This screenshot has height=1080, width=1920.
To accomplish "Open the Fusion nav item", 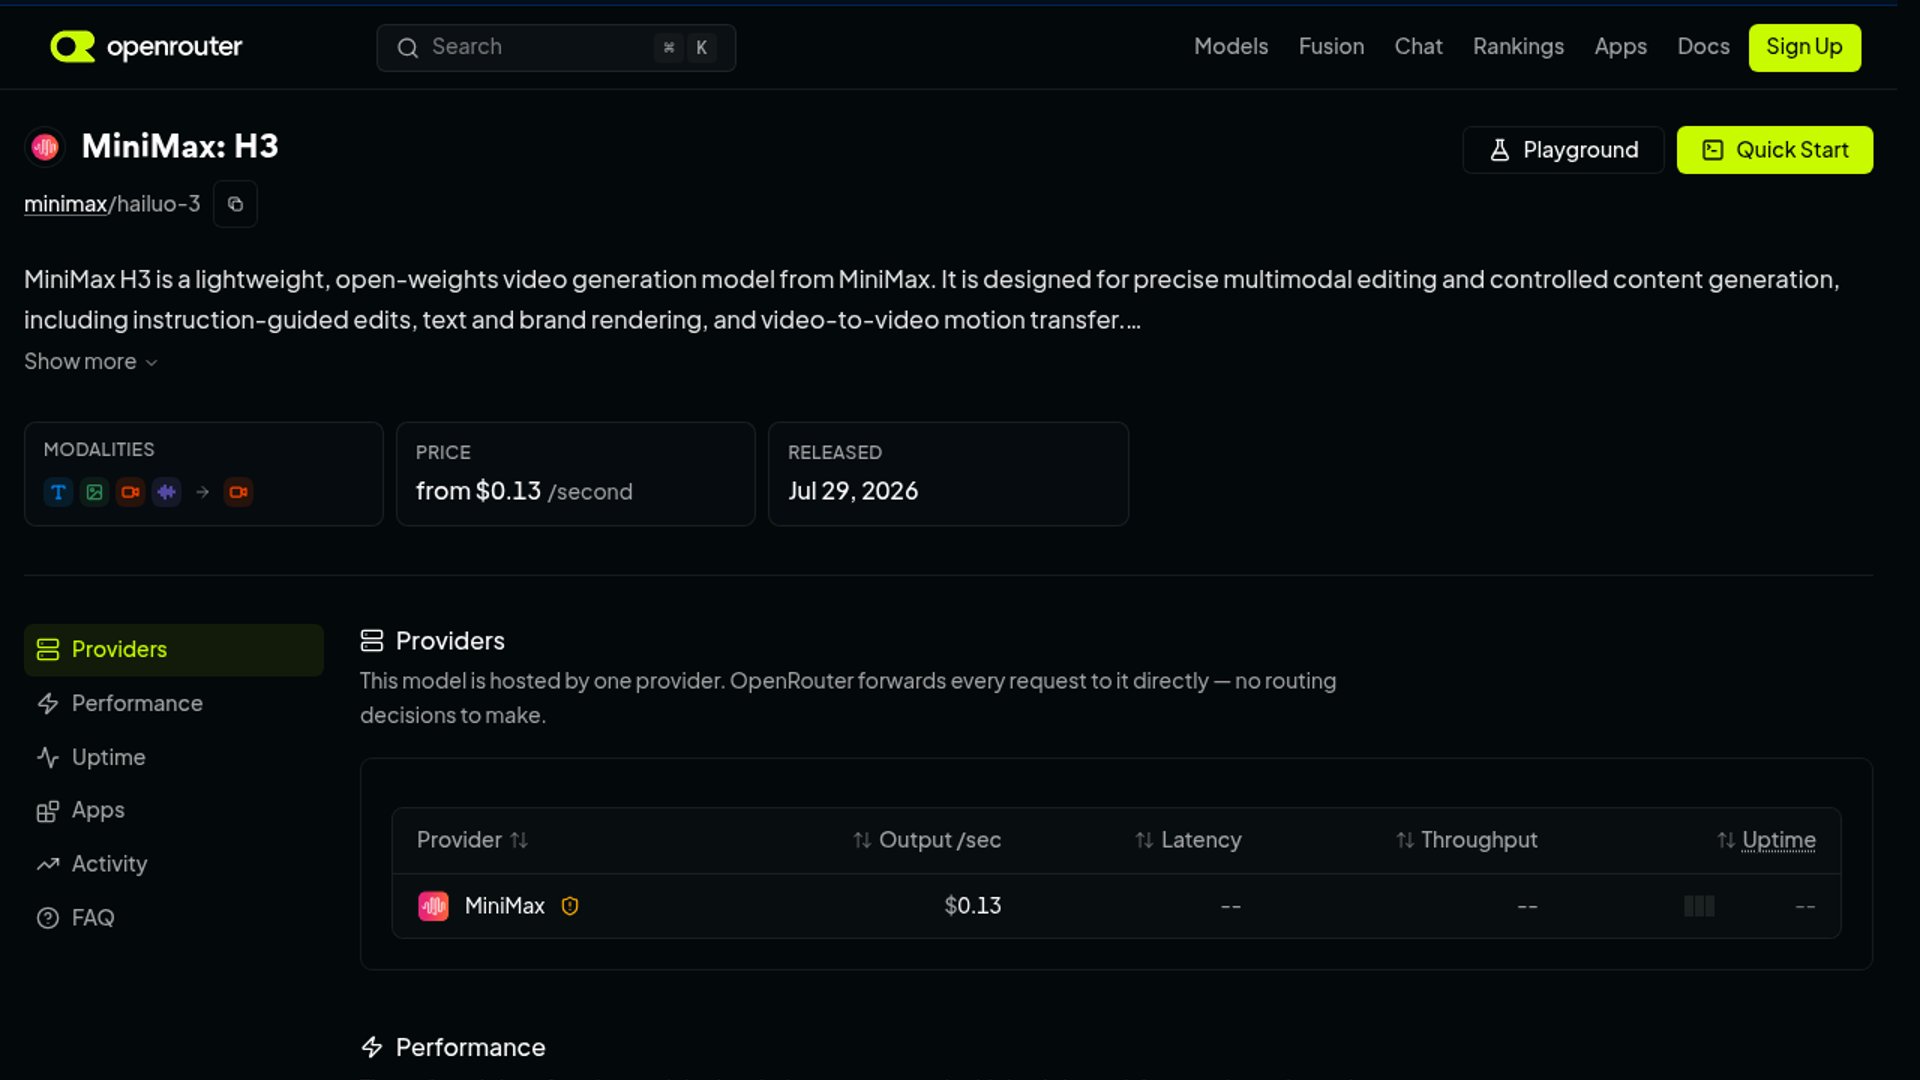I will pos(1331,47).
